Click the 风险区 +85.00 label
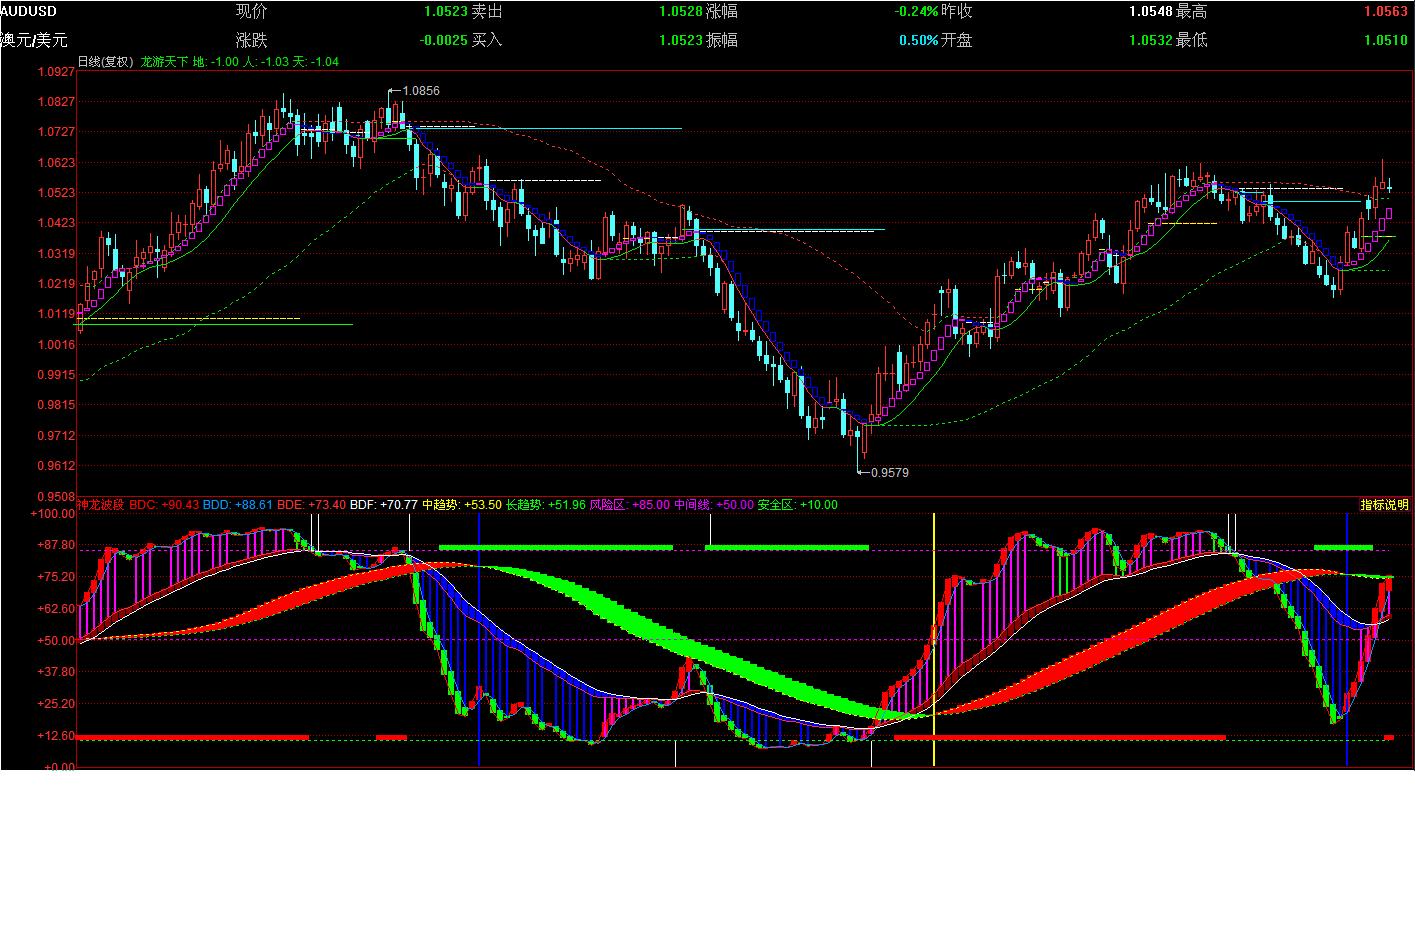 click(x=630, y=505)
